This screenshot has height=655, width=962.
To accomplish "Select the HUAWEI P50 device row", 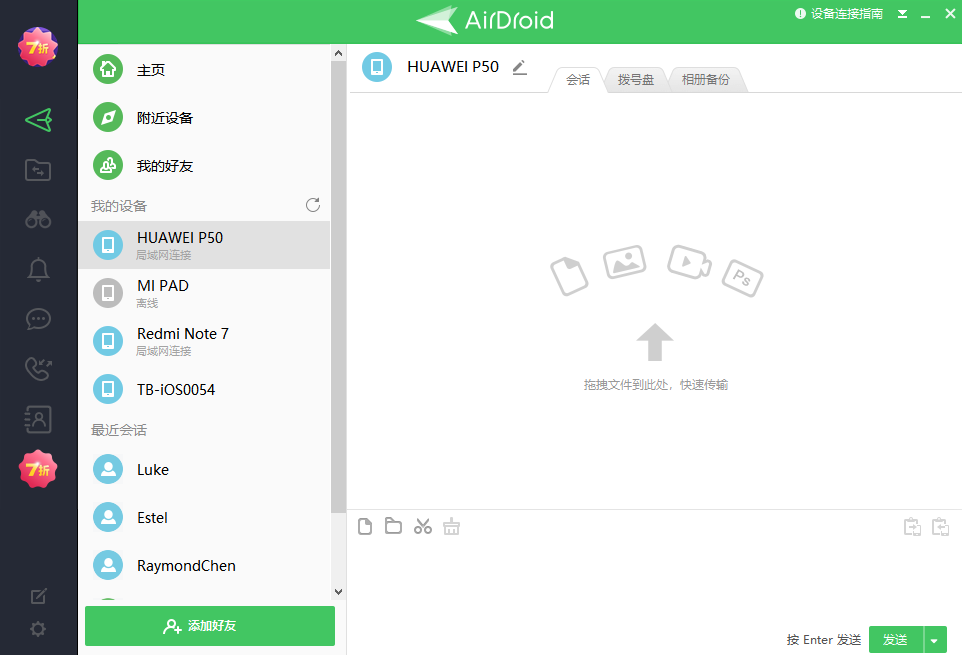I will point(204,245).
